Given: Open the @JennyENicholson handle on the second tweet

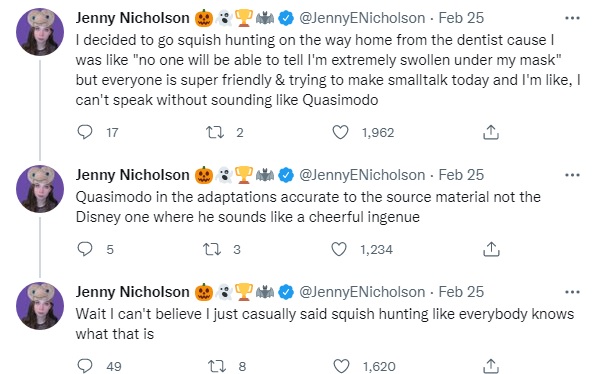Looking at the screenshot, I should (362, 175).
